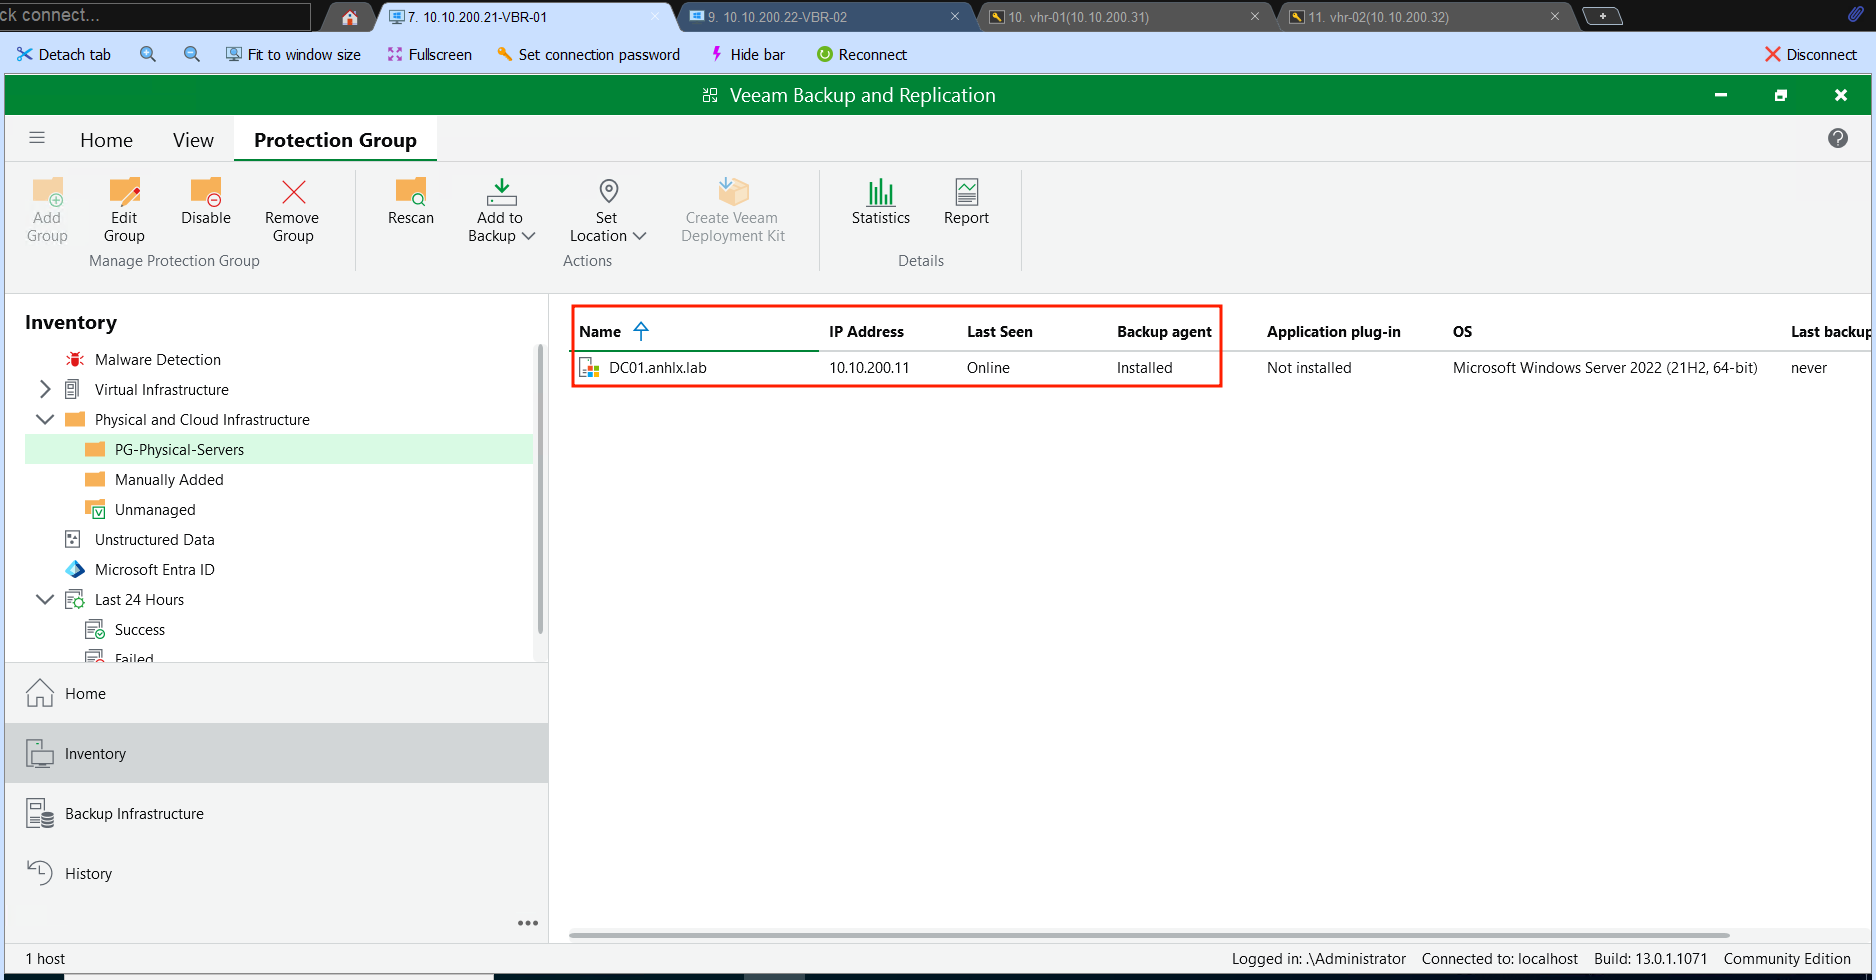Sort by the OS column header
Viewport: 1876px width, 980px height.
1462,331
